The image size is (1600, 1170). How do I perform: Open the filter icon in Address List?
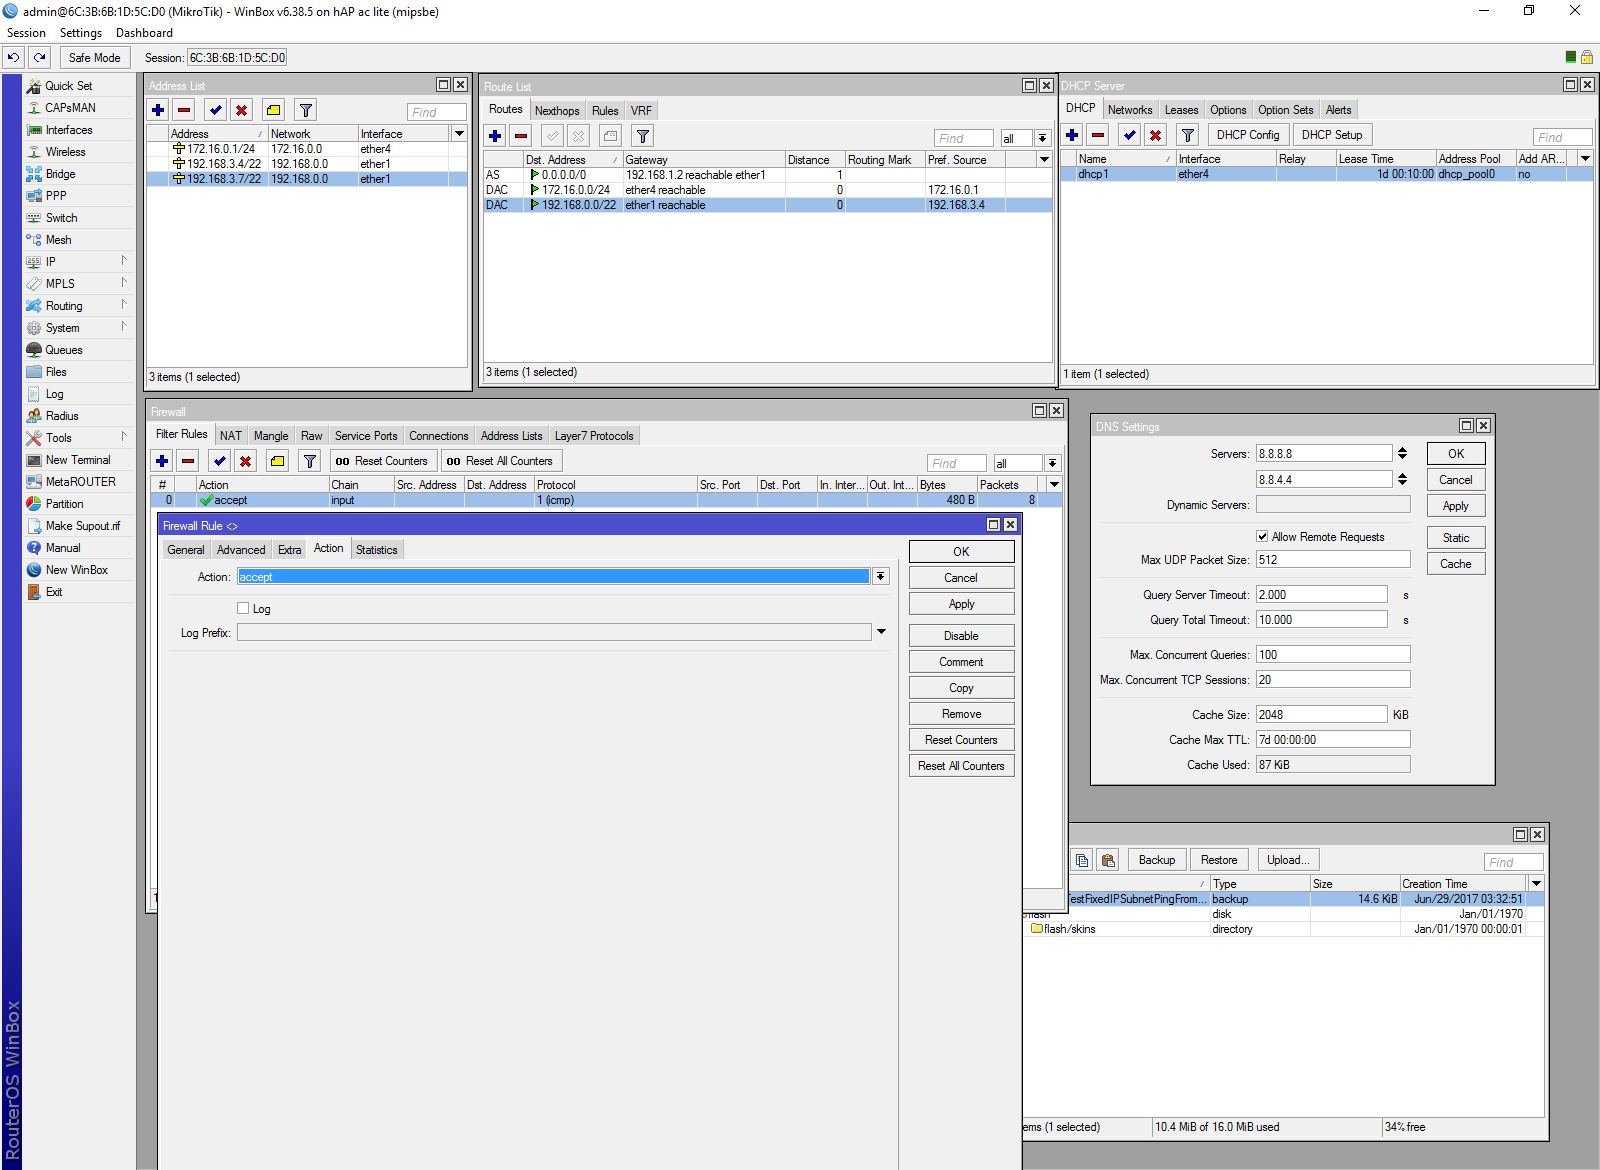click(x=306, y=110)
